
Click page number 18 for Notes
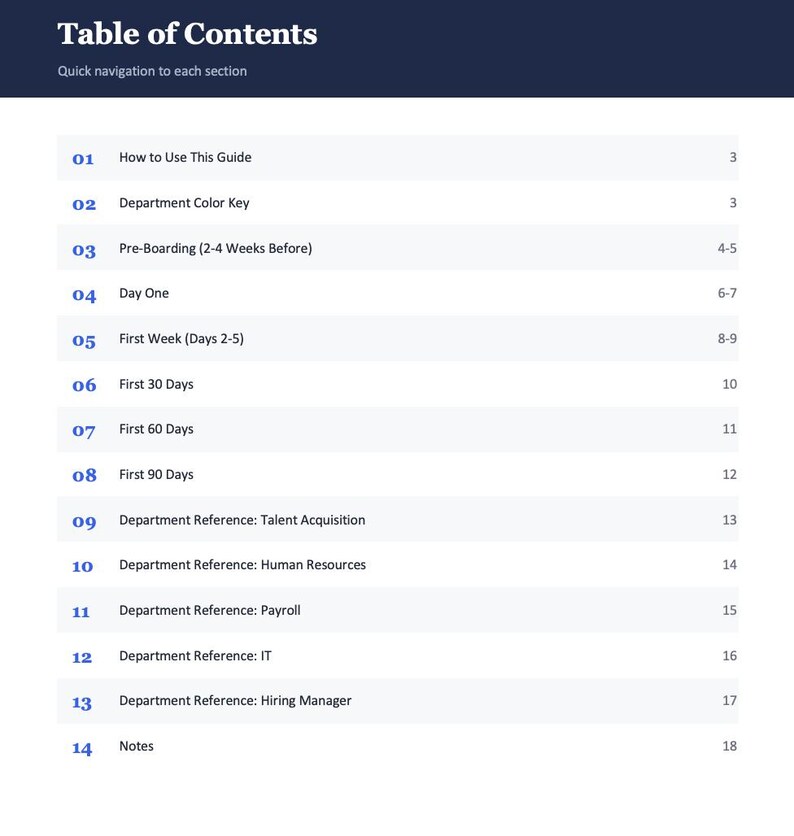(729, 746)
